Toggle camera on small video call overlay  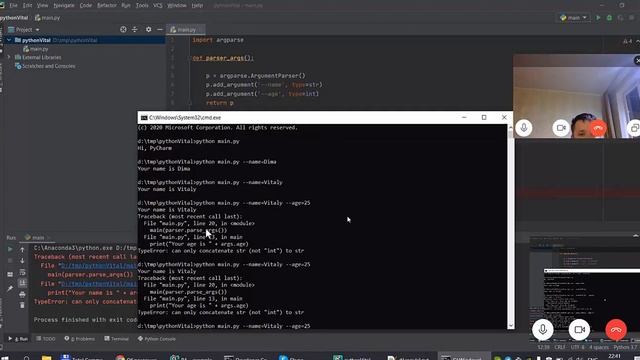coord(561,128)
